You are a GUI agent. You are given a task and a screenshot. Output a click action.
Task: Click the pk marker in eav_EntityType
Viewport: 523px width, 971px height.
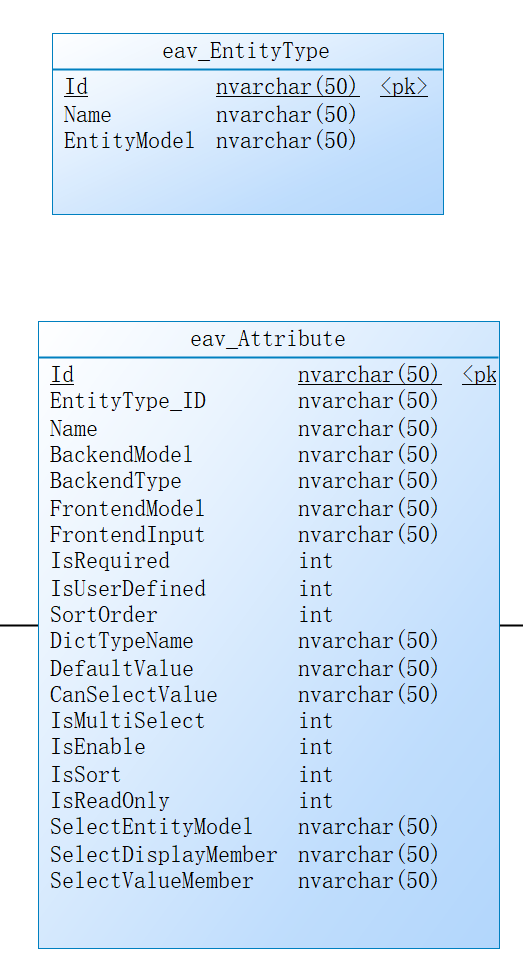click(404, 87)
